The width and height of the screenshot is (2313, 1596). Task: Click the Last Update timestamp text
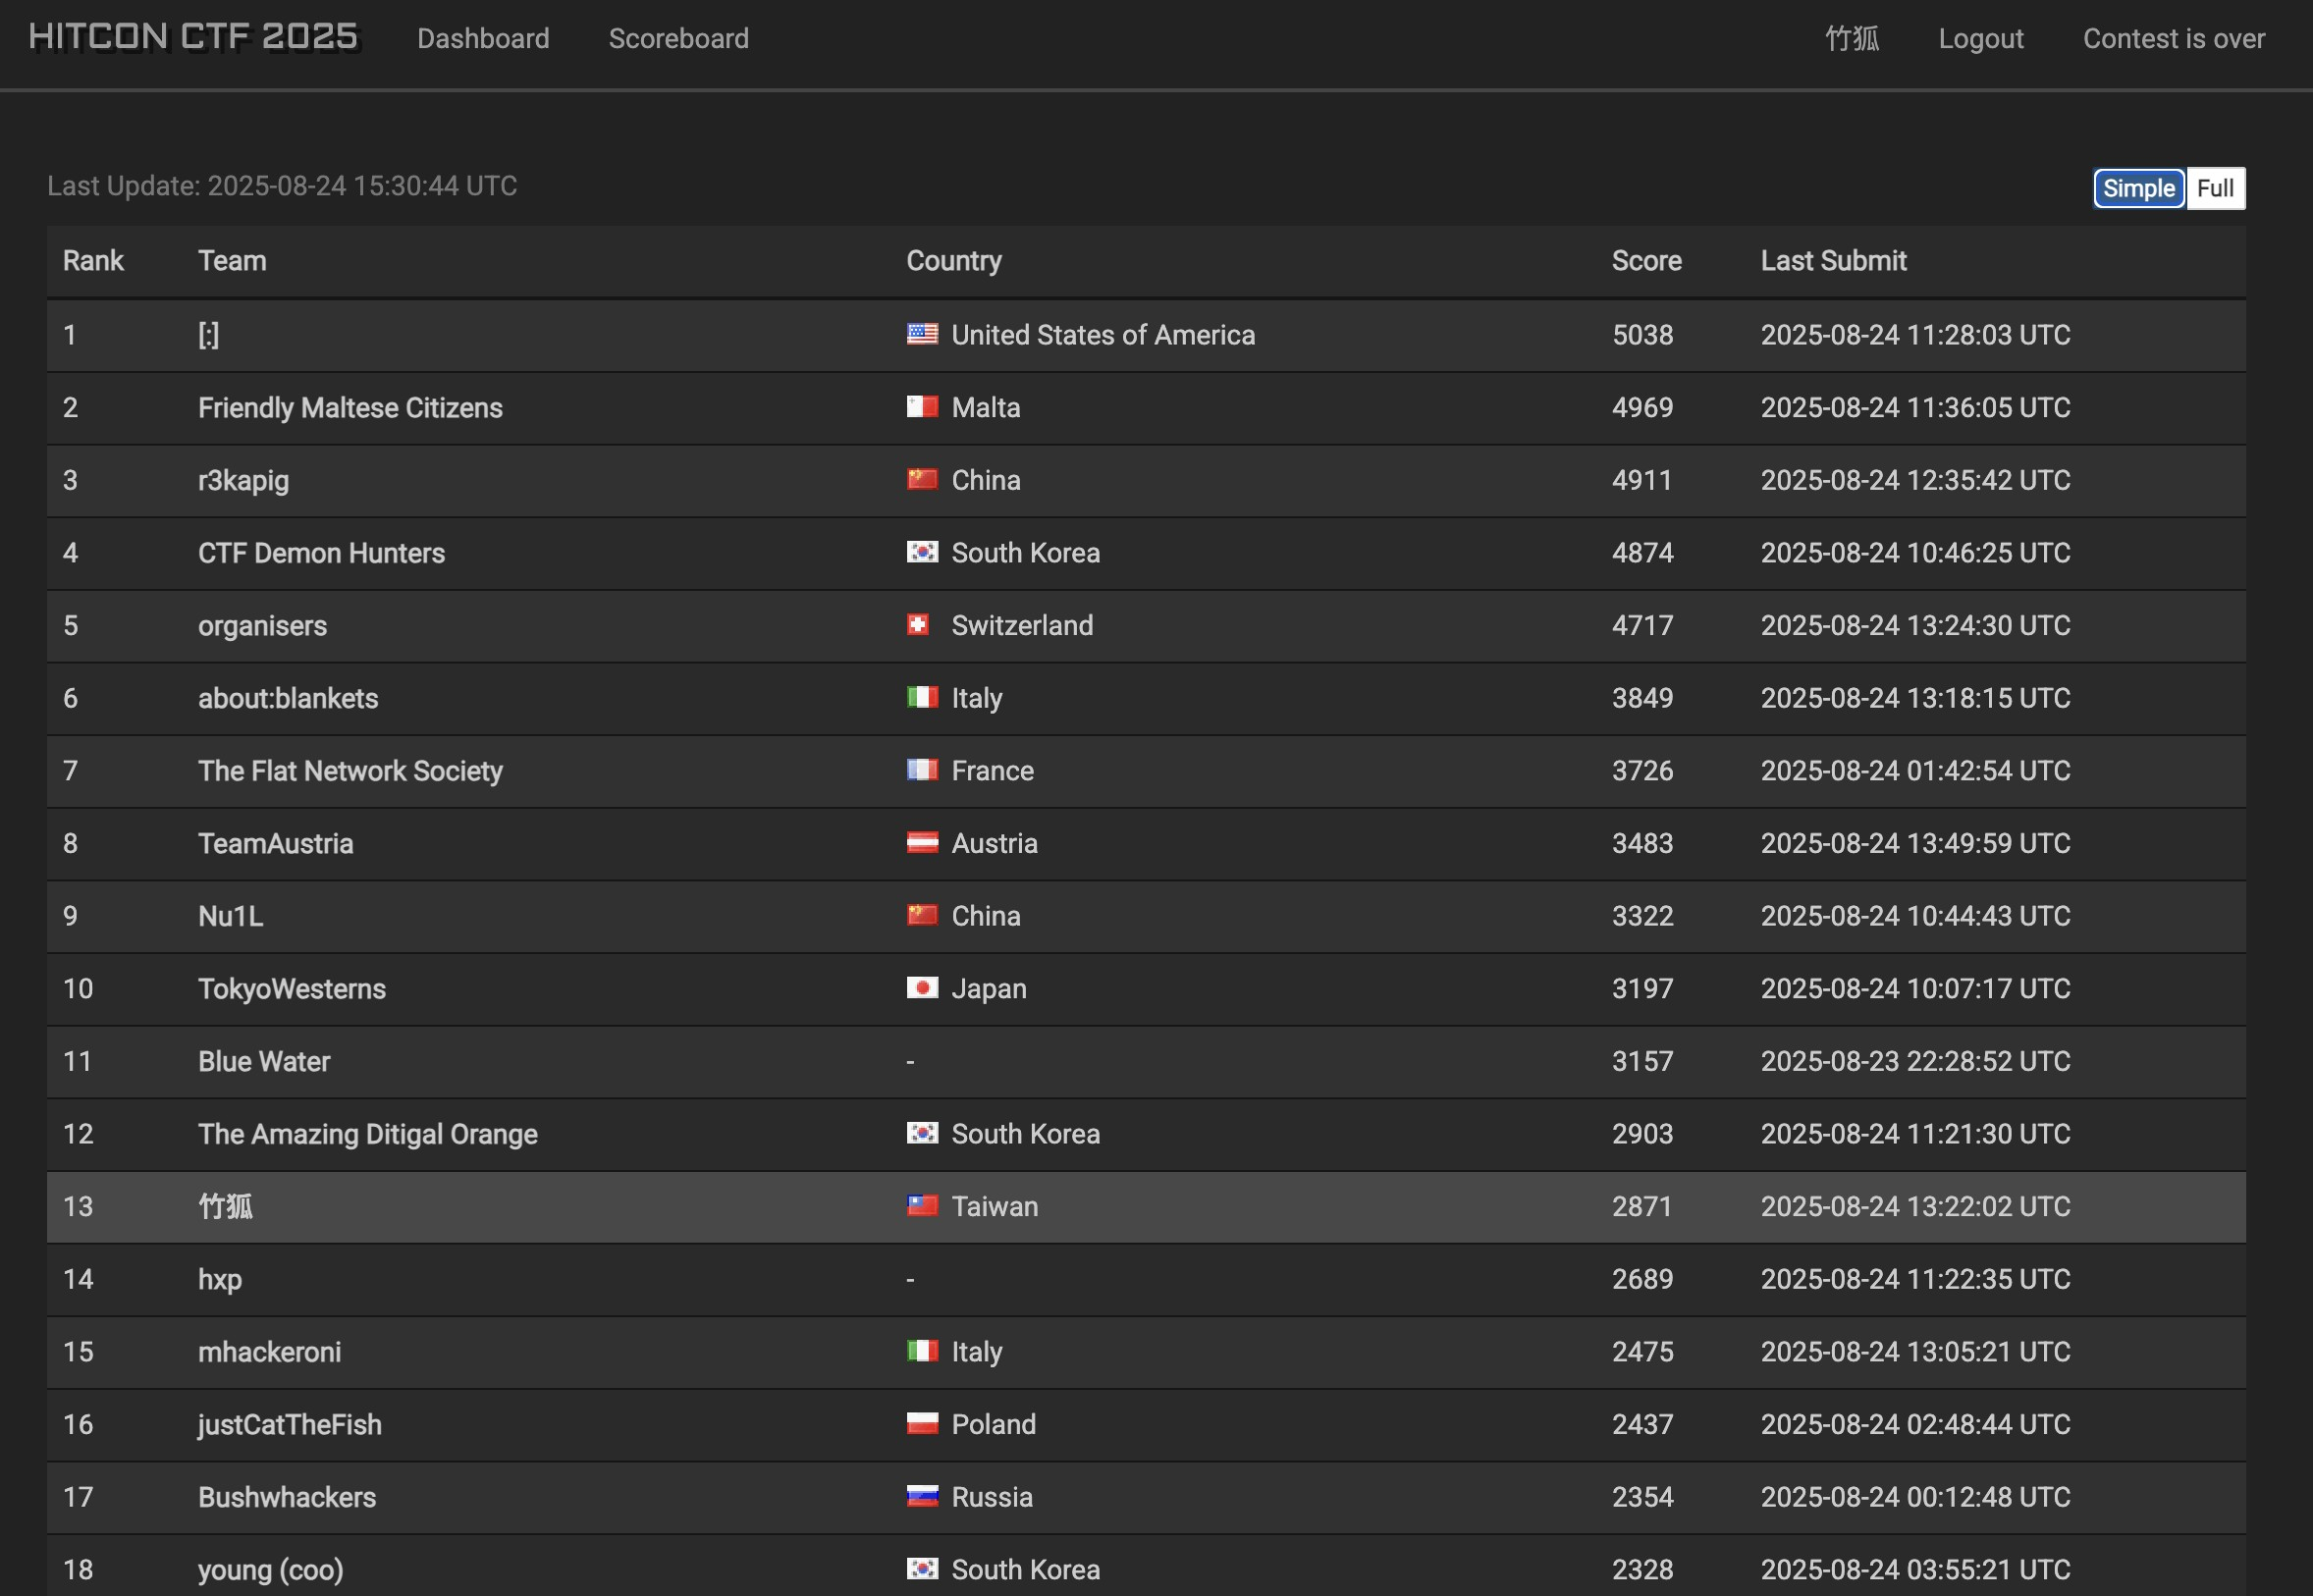click(x=282, y=186)
